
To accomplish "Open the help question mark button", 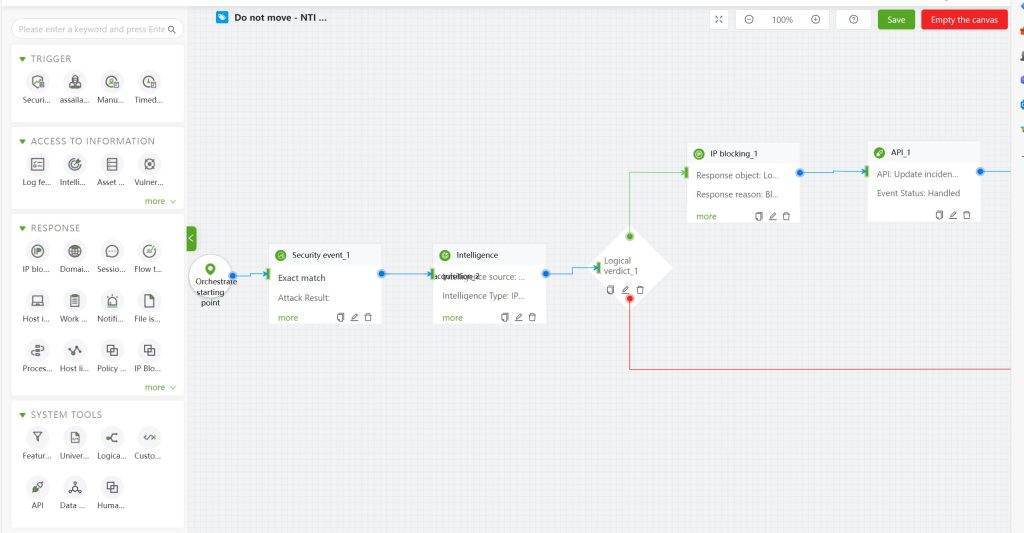I will click(x=854, y=20).
